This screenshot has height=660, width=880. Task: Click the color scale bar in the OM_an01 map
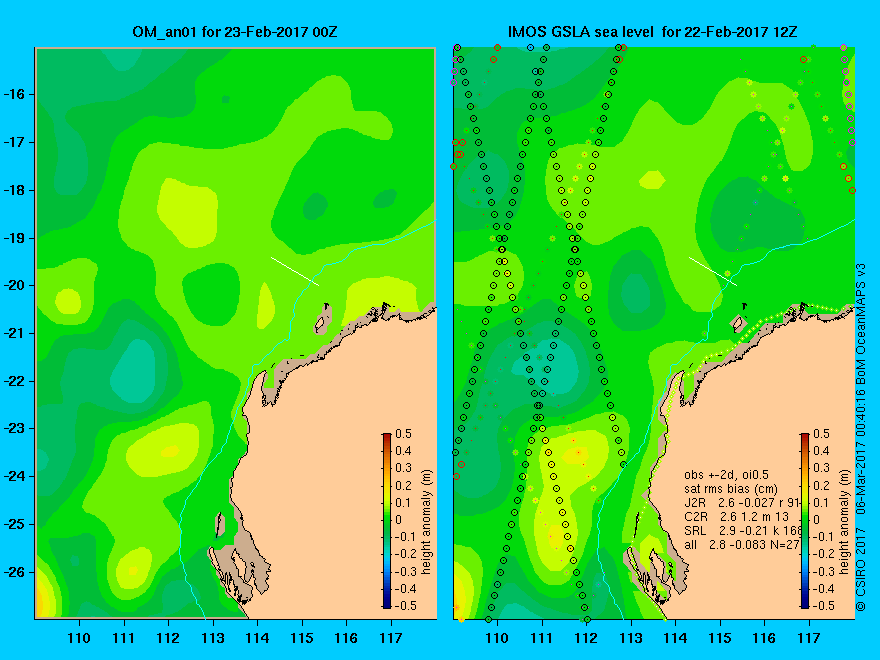pos(387,520)
